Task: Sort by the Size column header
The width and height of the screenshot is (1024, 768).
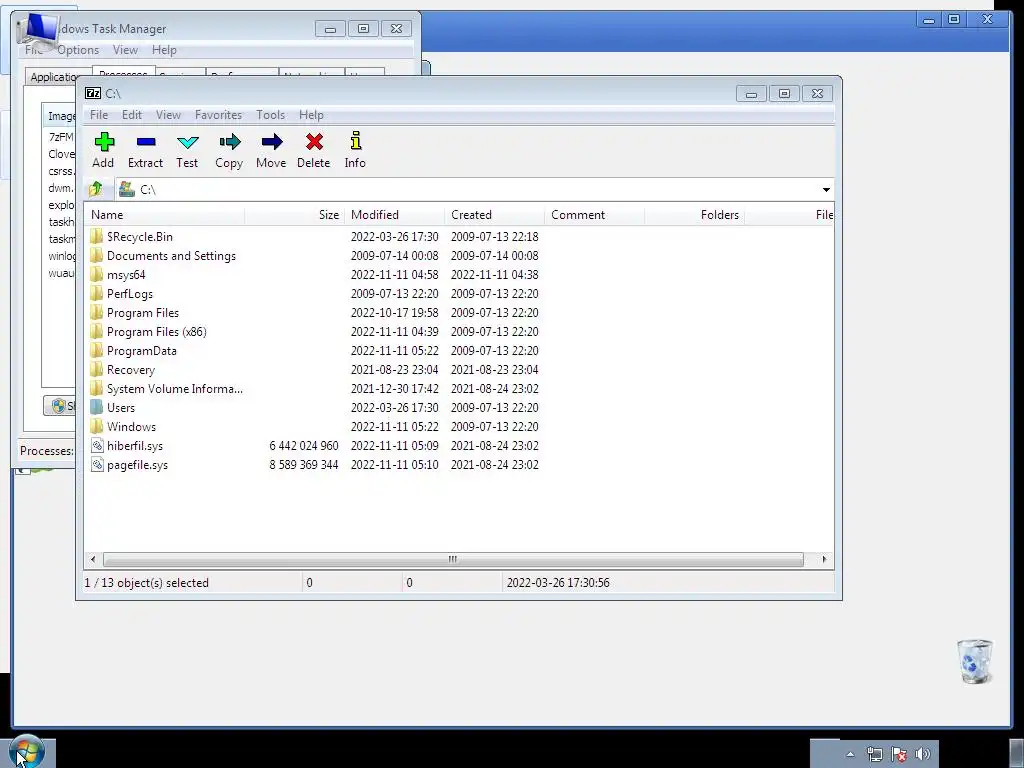Action: click(x=295, y=215)
